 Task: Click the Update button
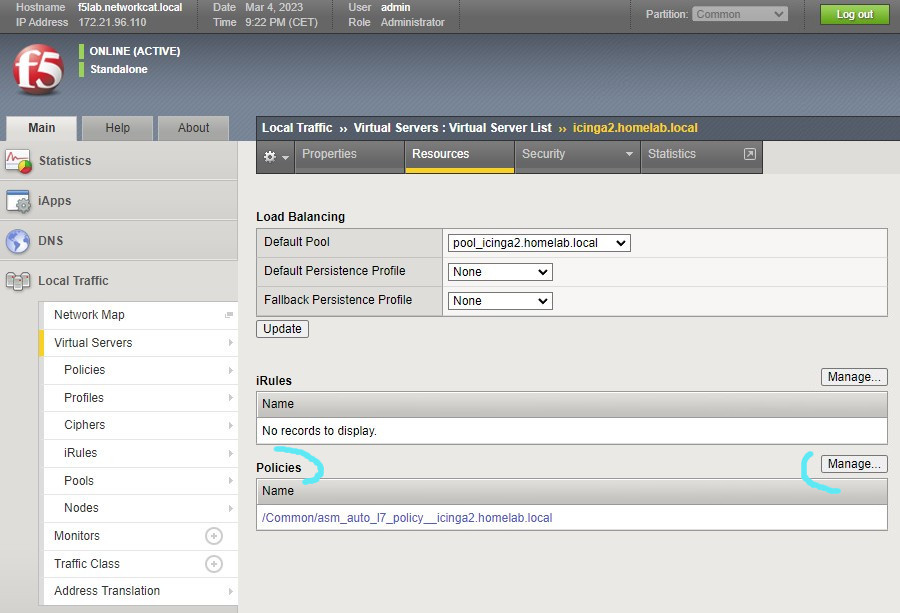(x=282, y=329)
